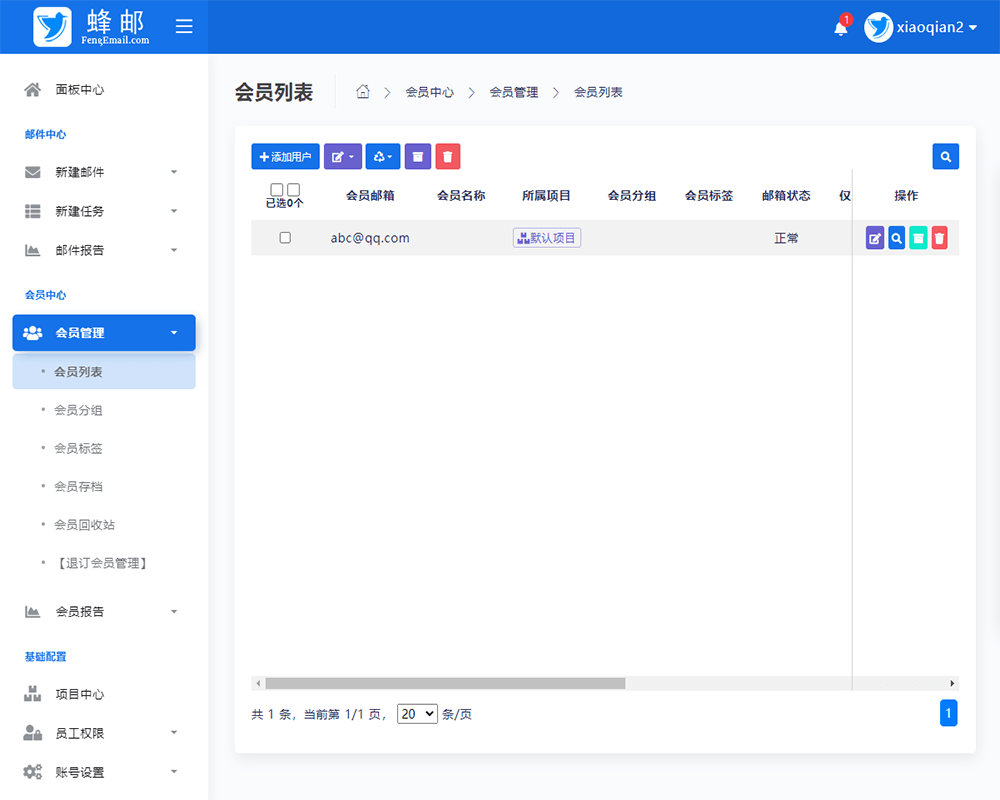Tick the checkbox for abc@qq.com row
Viewport: 1000px width, 800px height.
tap(285, 237)
